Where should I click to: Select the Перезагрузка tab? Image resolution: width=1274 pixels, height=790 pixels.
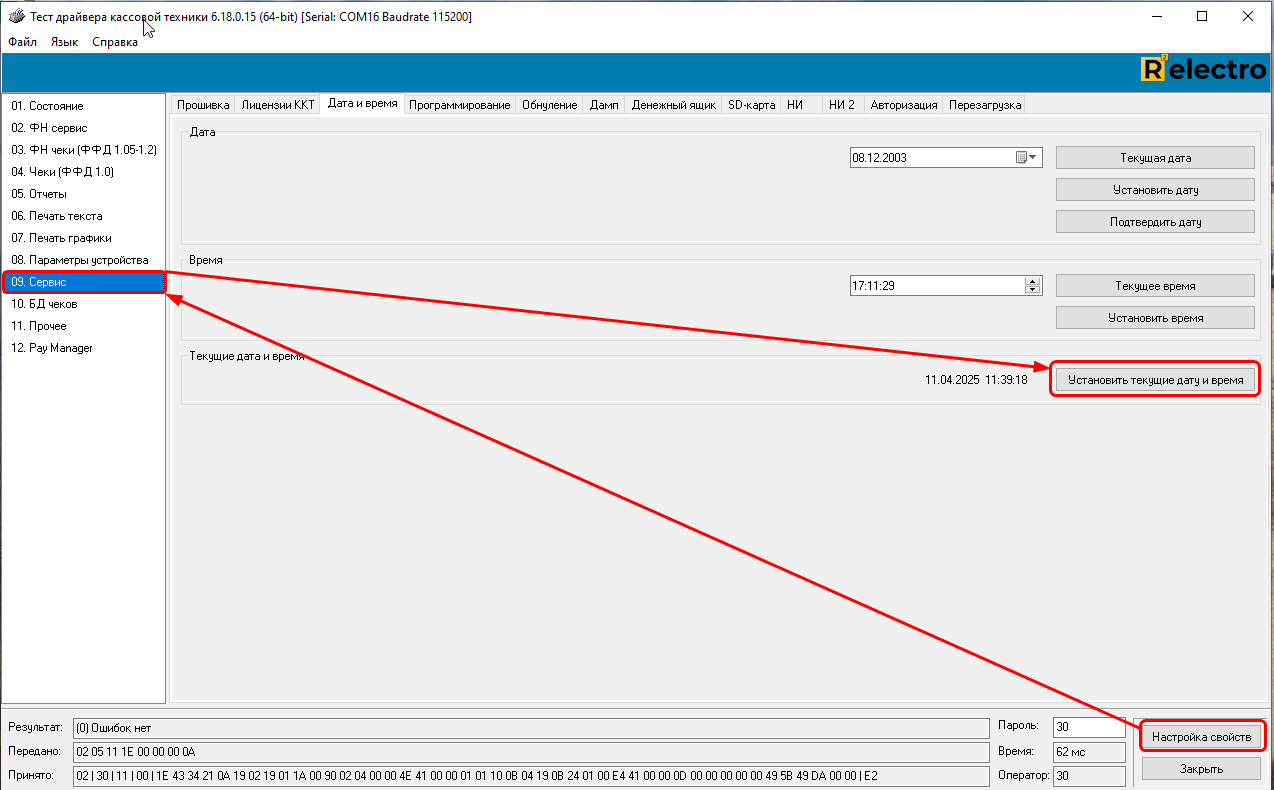[985, 105]
